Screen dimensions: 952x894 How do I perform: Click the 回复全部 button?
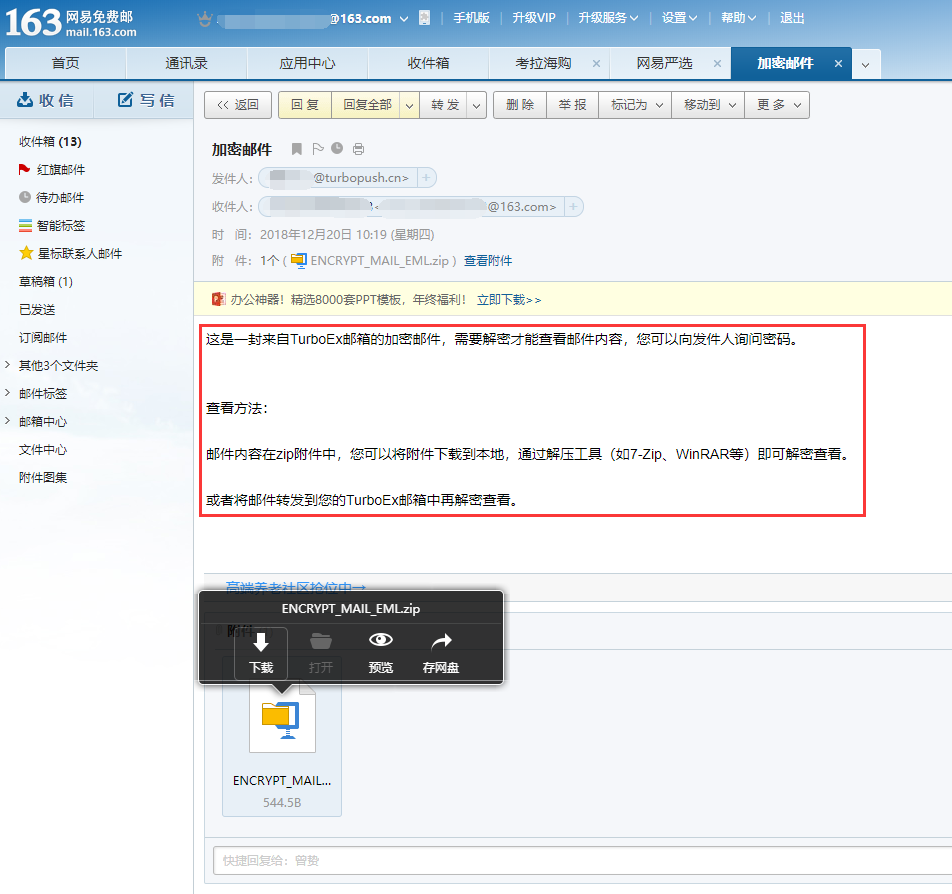367,105
